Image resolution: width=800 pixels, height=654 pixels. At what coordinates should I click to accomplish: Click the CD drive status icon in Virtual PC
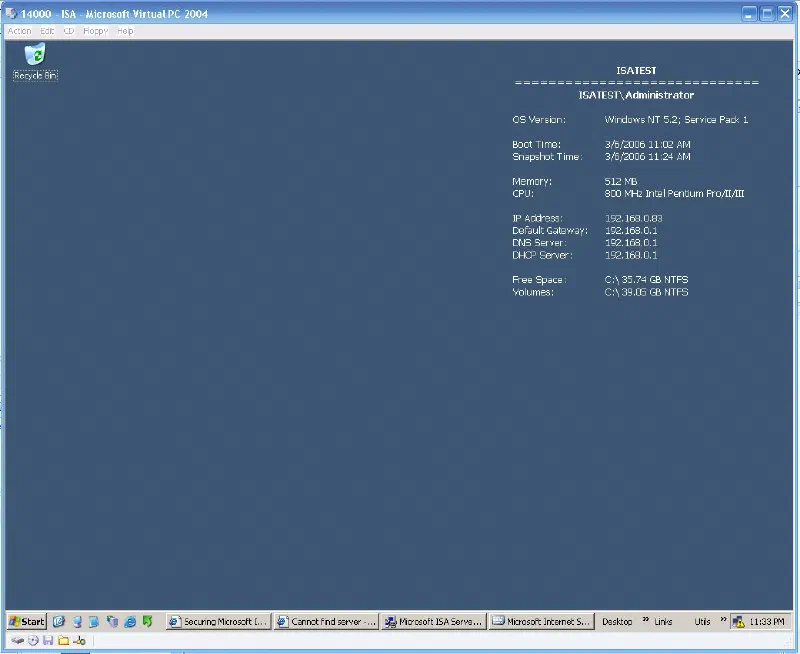tap(33, 640)
